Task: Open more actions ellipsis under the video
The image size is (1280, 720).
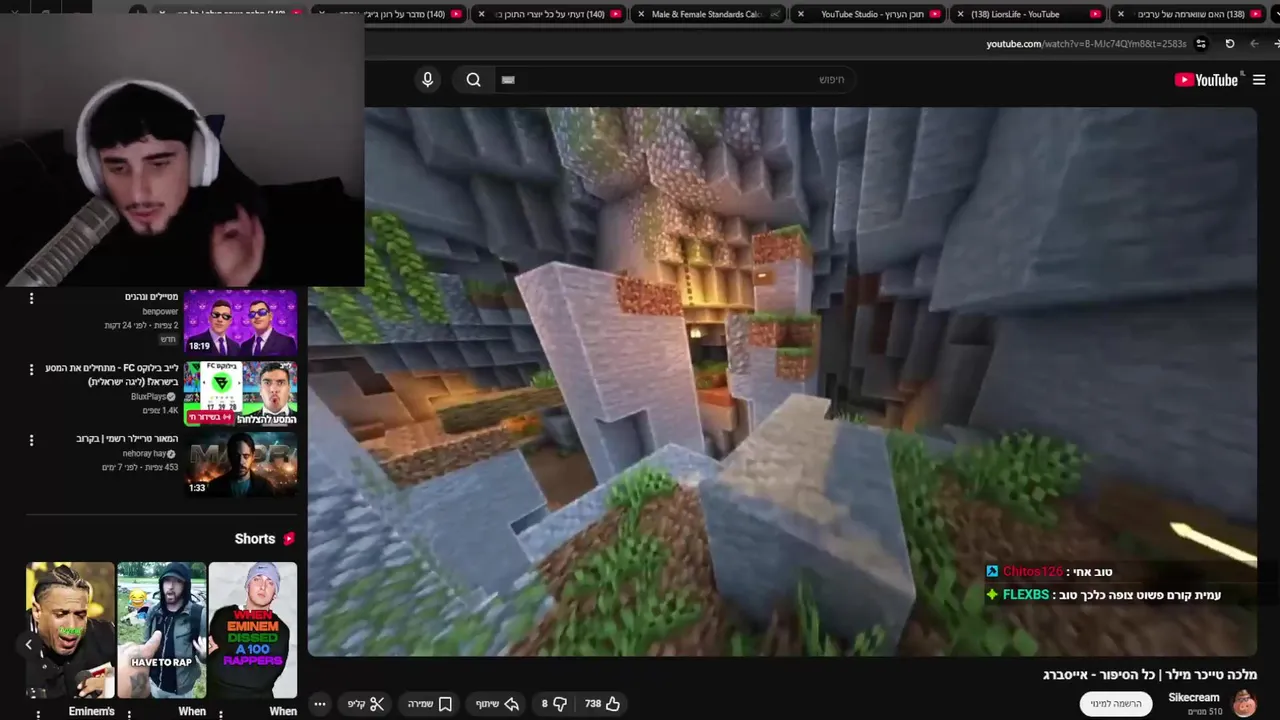Action: (x=320, y=704)
